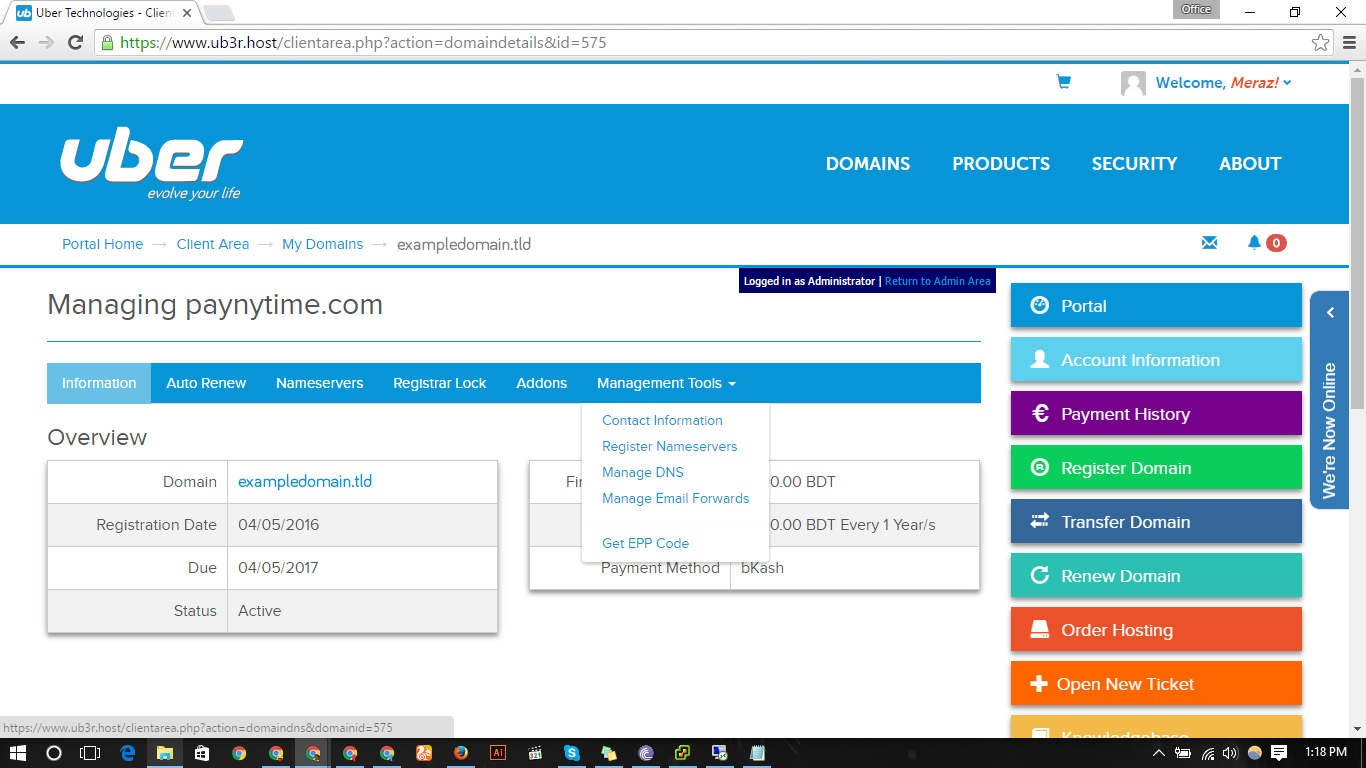Choose Register Nameservers from dropdown

coord(670,446)
